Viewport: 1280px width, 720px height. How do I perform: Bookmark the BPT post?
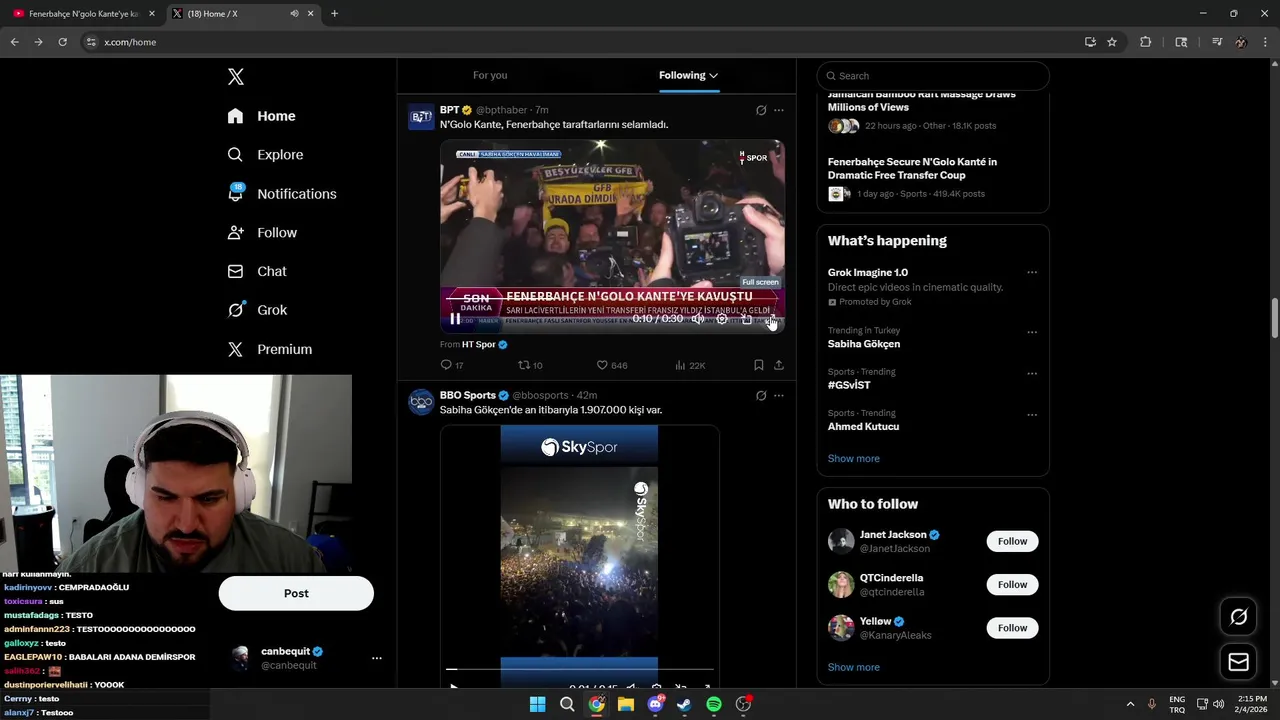pos(759,365)
